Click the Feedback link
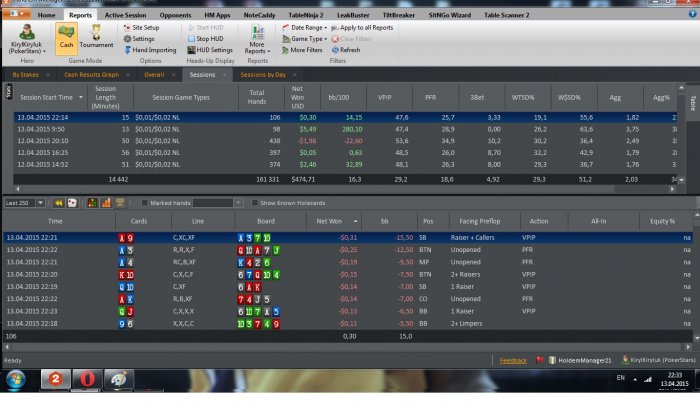 (512, 360)
